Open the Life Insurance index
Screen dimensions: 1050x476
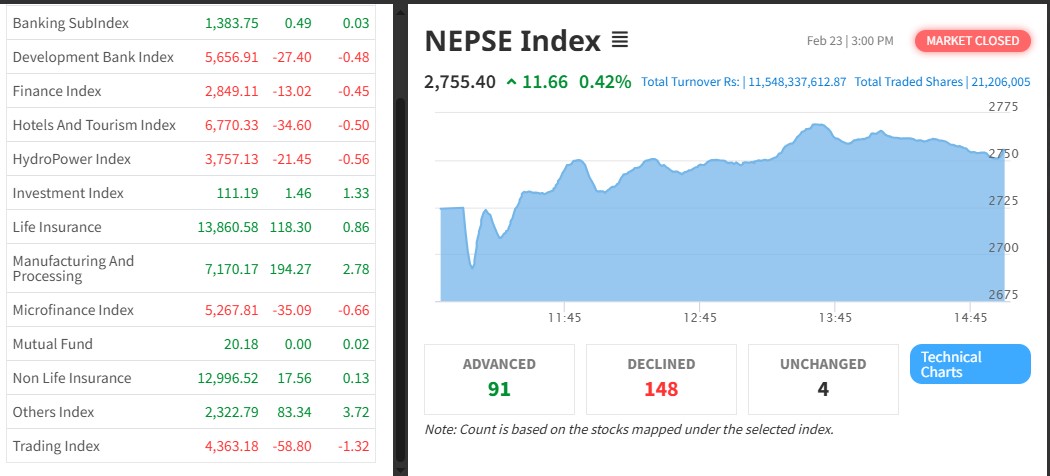pos(57,227)
